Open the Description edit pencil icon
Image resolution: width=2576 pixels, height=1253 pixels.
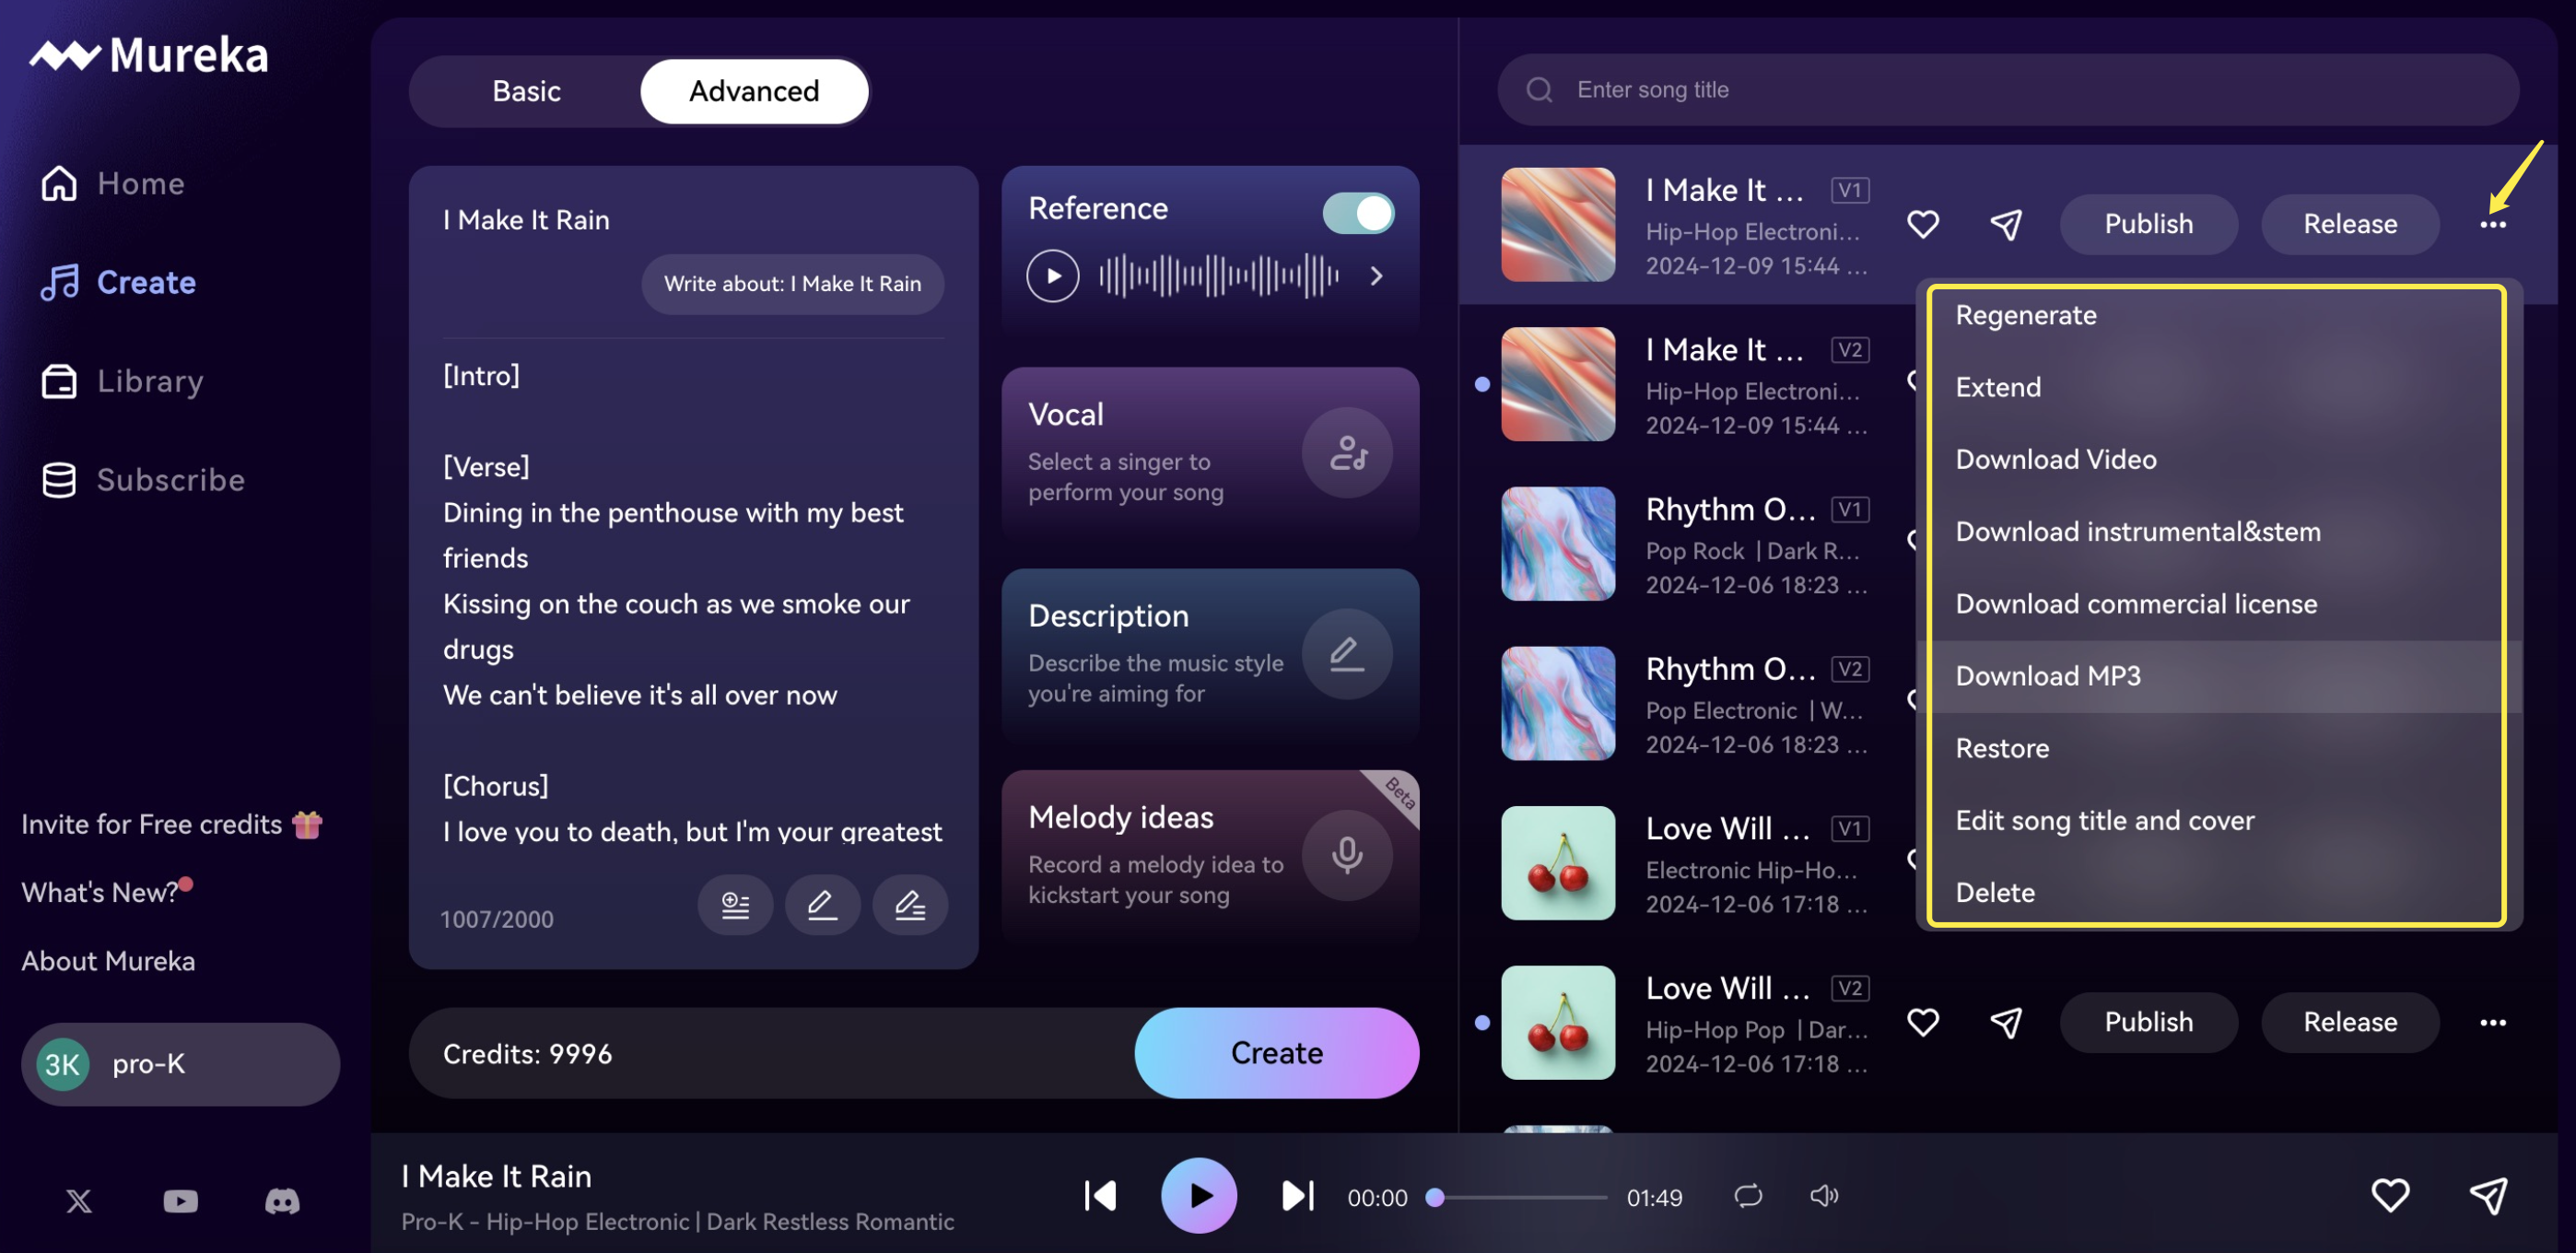pos(1347,654)
